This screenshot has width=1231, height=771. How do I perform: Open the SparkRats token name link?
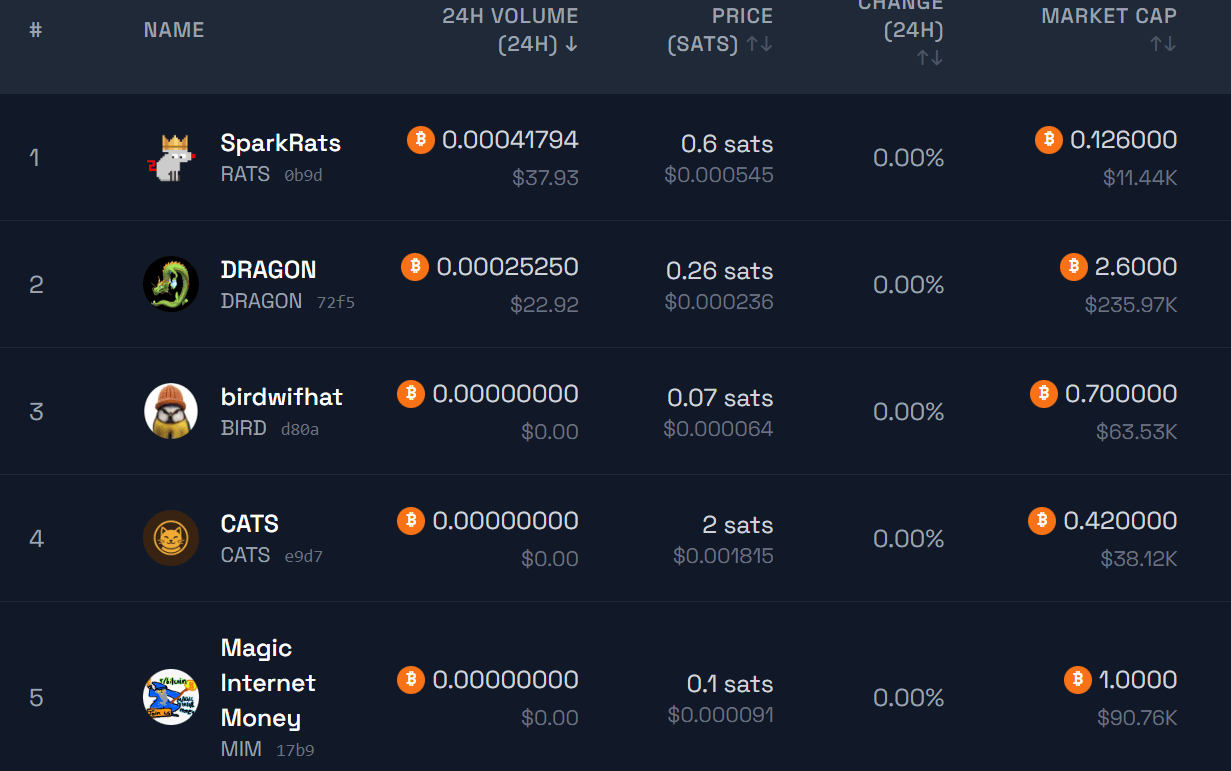click(x=281, y=143)
